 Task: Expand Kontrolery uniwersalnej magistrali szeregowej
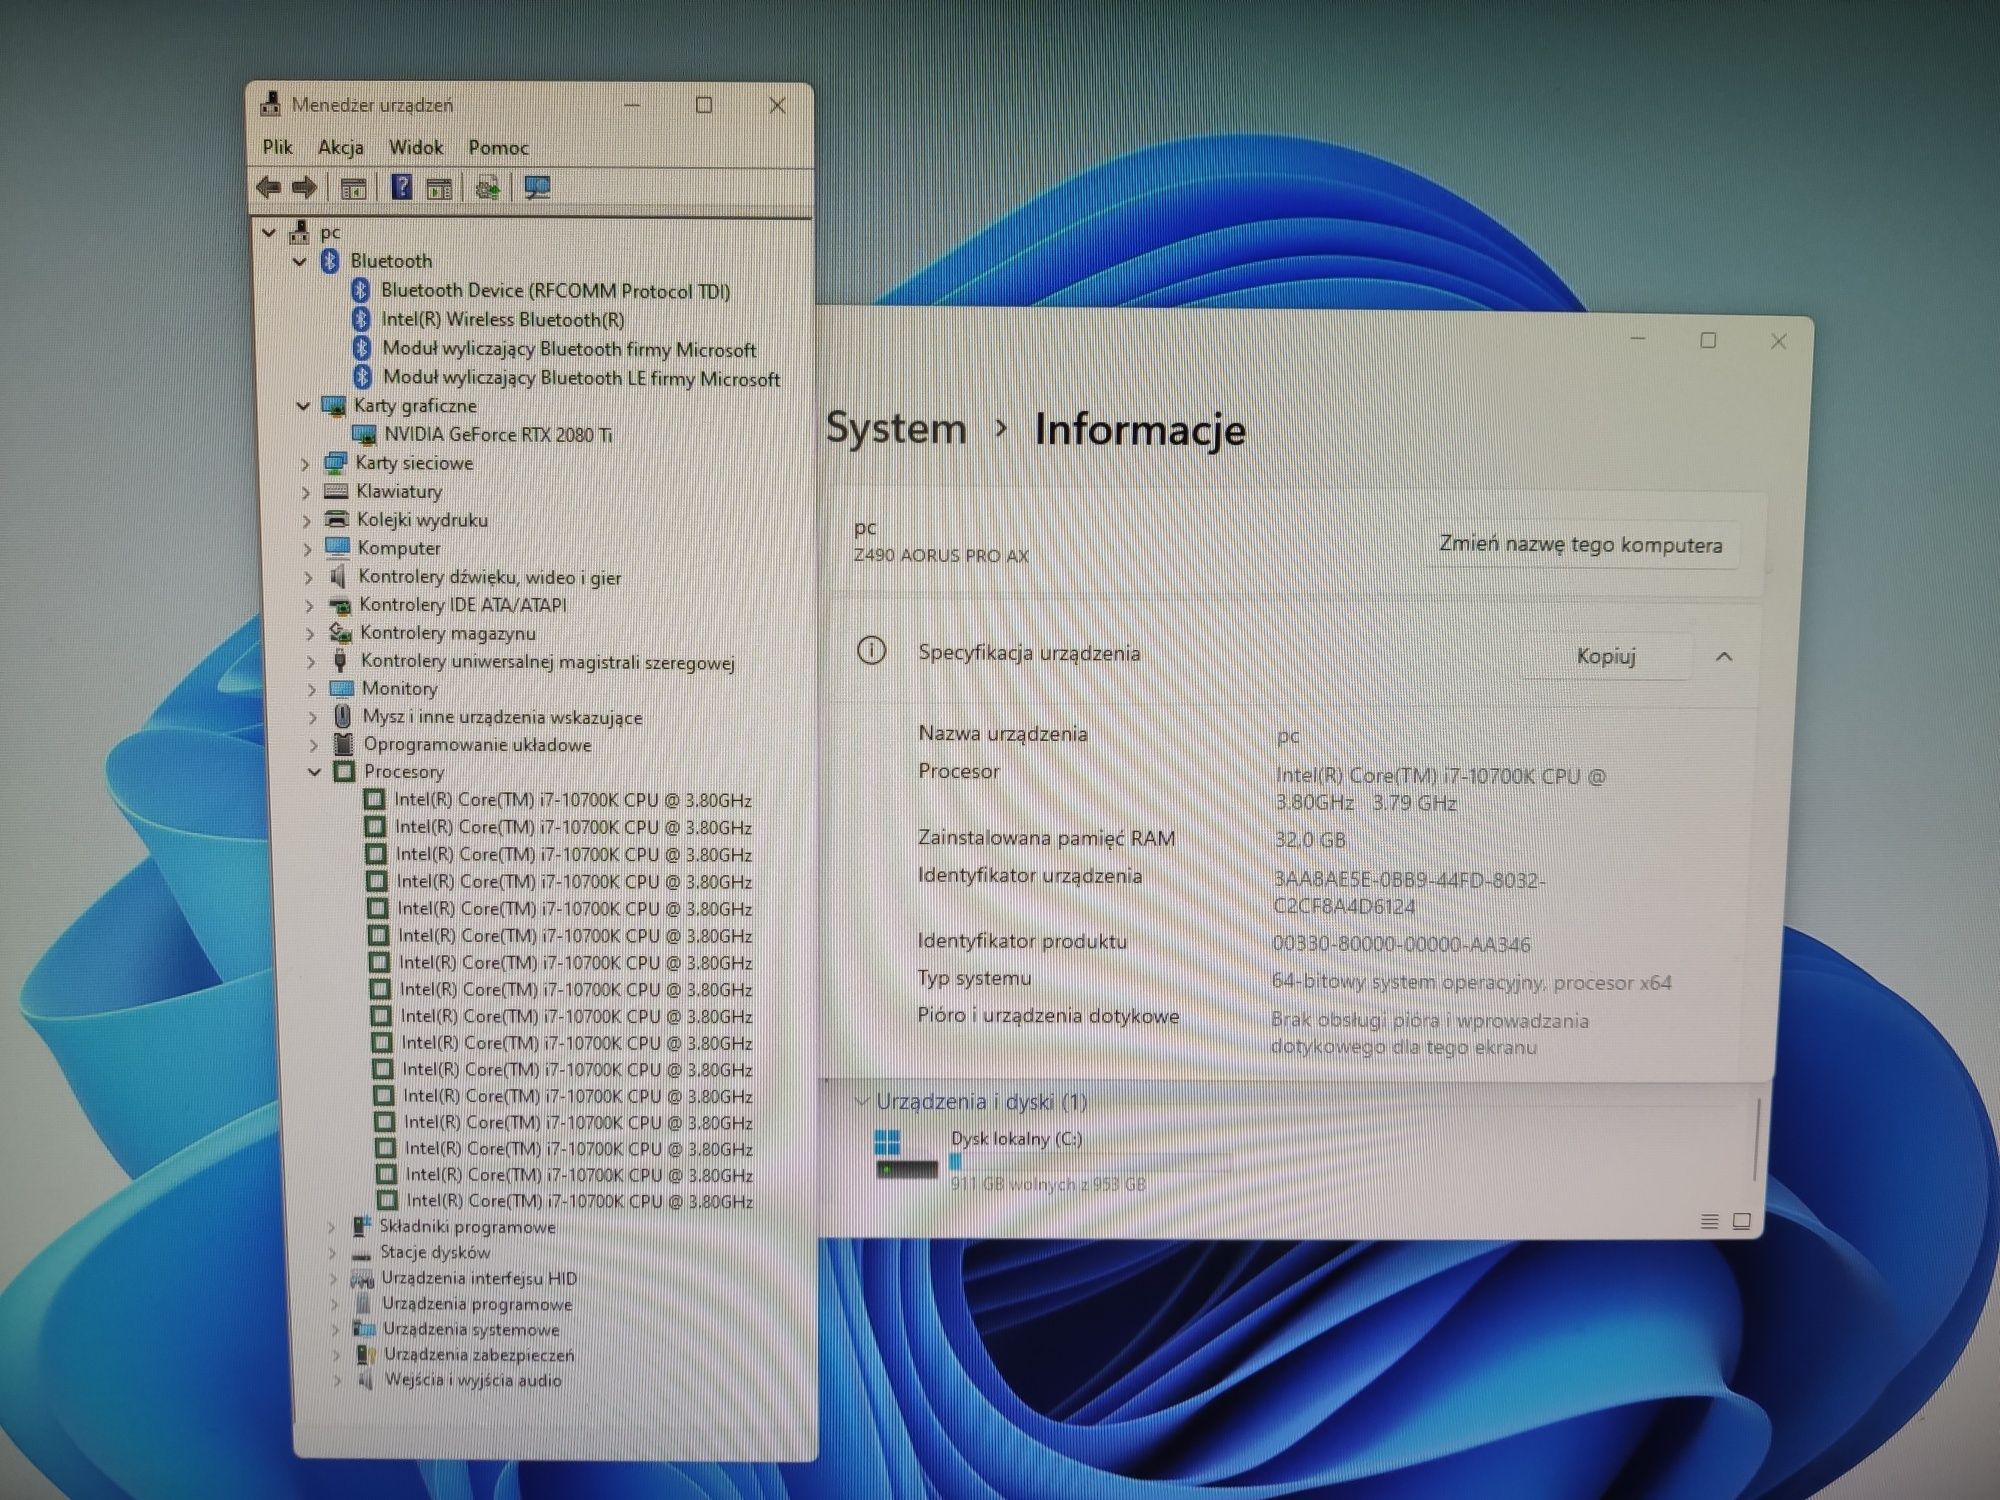[311, 662]
